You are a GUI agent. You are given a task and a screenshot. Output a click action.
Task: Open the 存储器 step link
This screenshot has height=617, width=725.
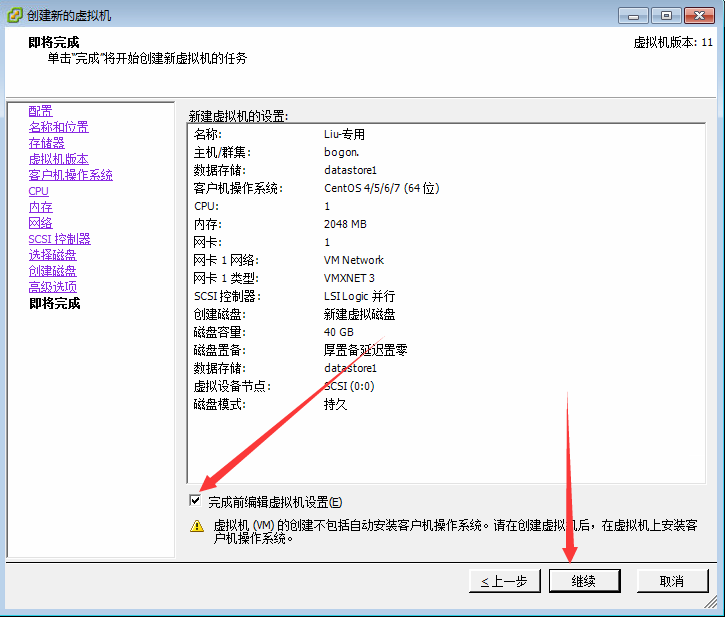47,143
